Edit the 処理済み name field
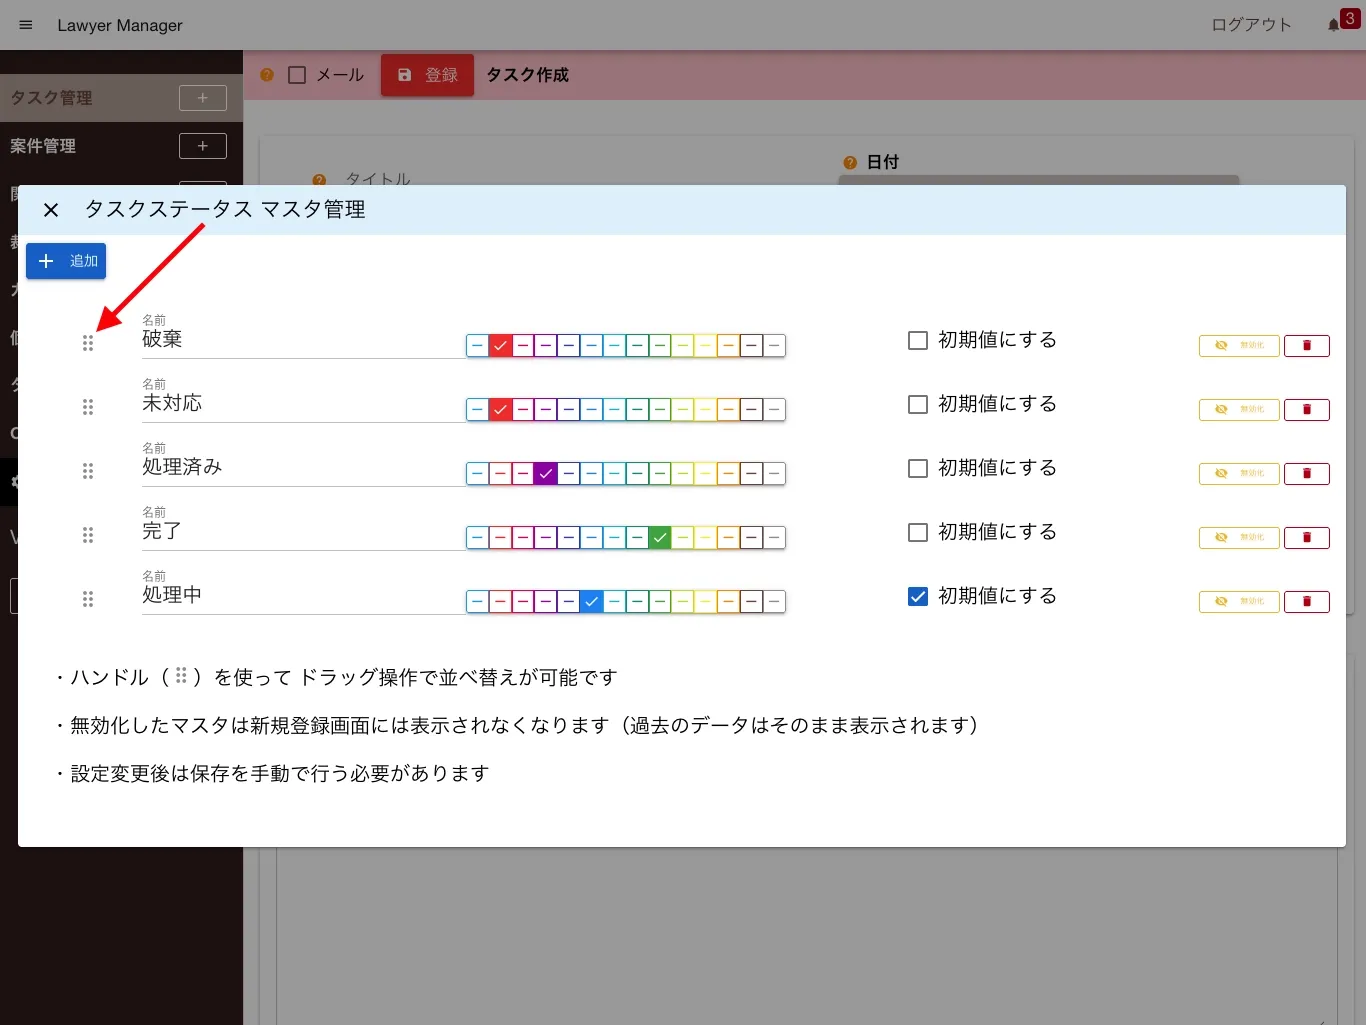 (303, 467)
